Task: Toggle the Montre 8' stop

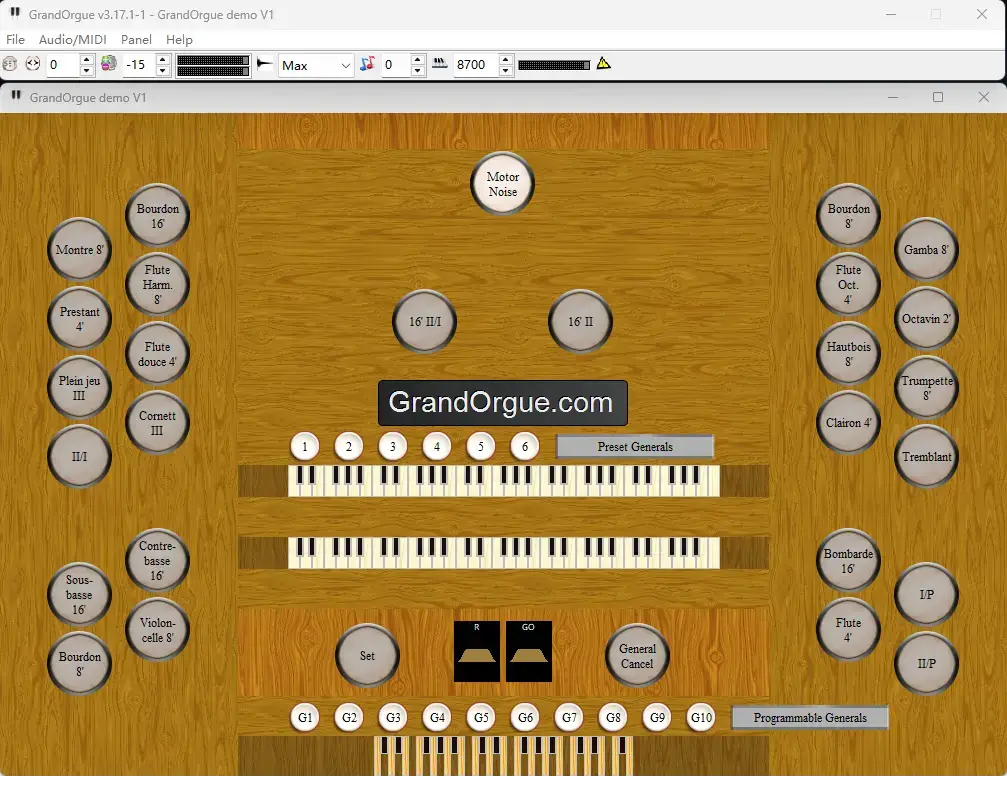Action: [x=79, y=250]
